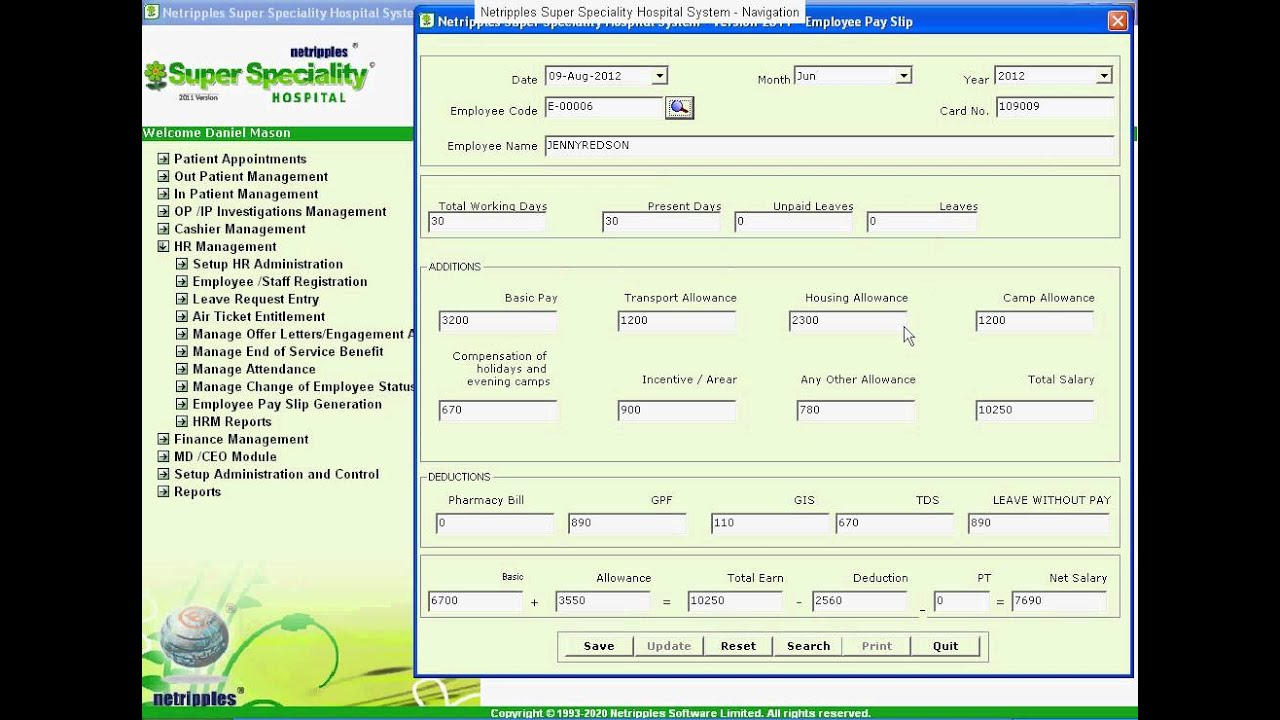
Task: Click the GIS deduction field
Action: click(x=770, y=524)
